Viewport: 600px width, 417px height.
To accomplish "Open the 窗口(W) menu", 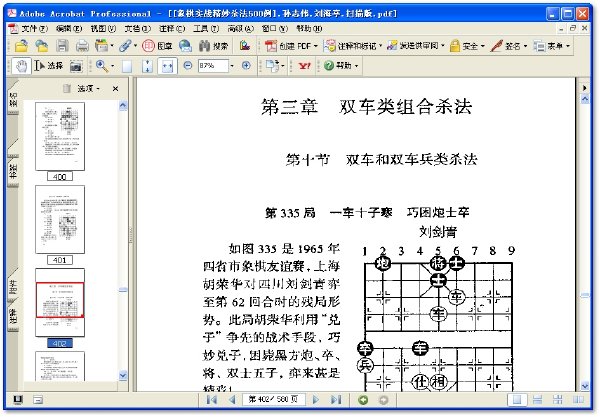I will click(x=274, y=28).
